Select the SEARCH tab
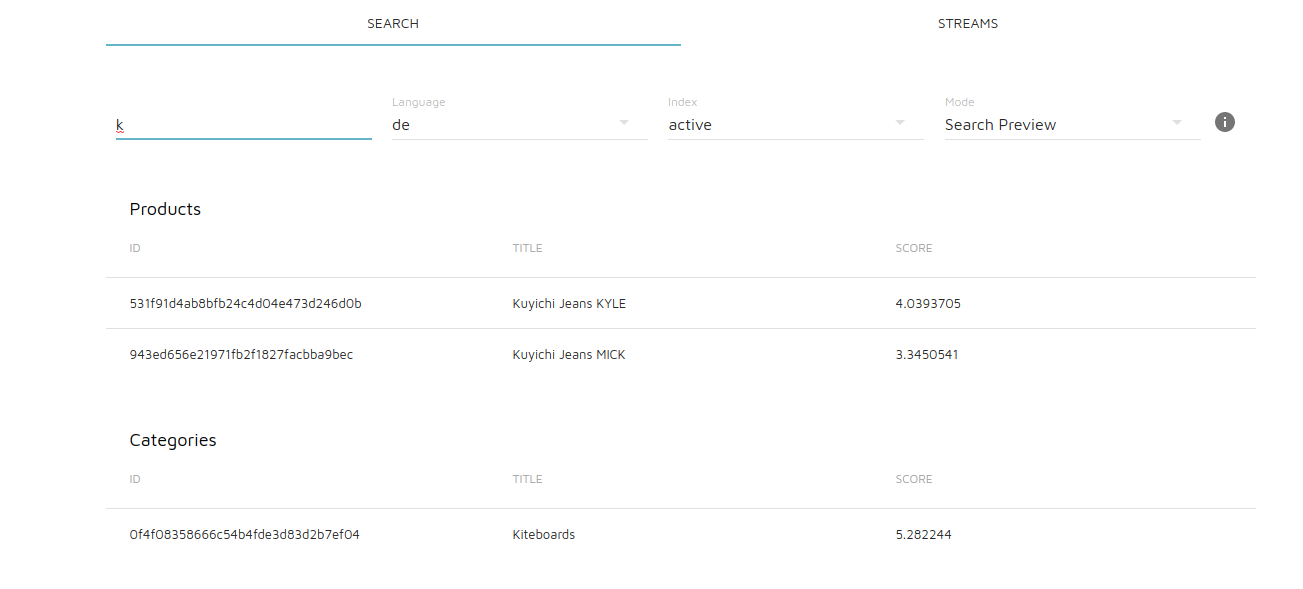 (x=393, y=23)
